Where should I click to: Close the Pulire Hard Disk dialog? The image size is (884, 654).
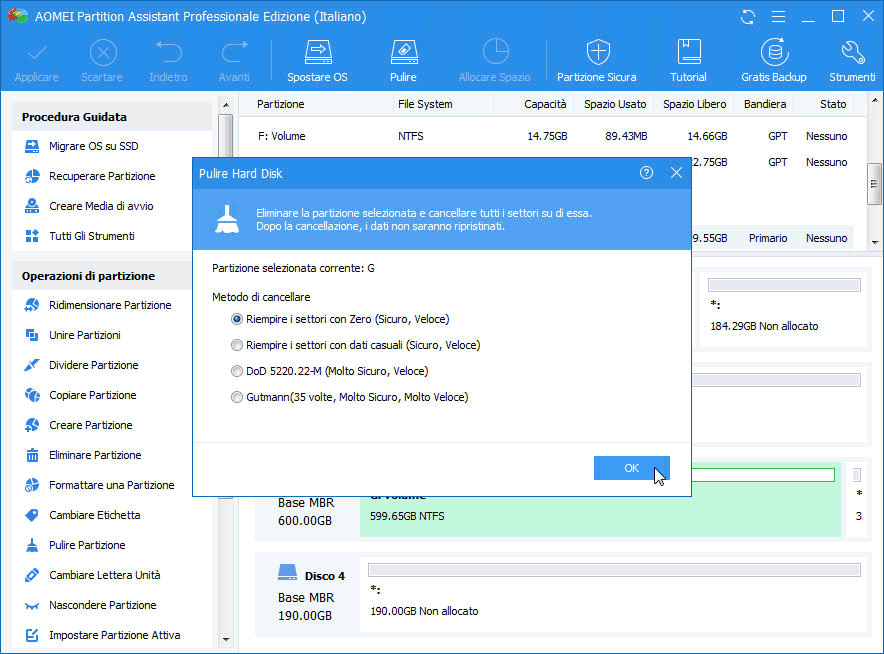677,173
